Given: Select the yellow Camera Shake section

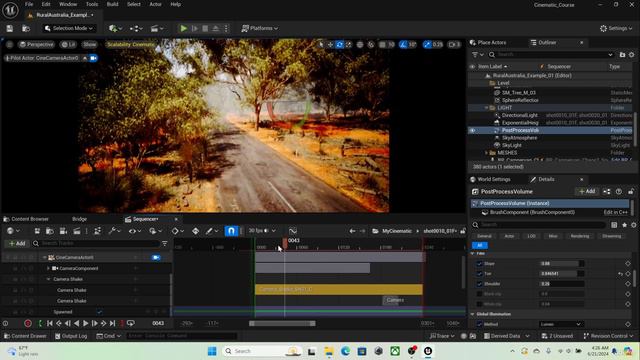Looking at the screenshot, I should [x=339, y=289].
